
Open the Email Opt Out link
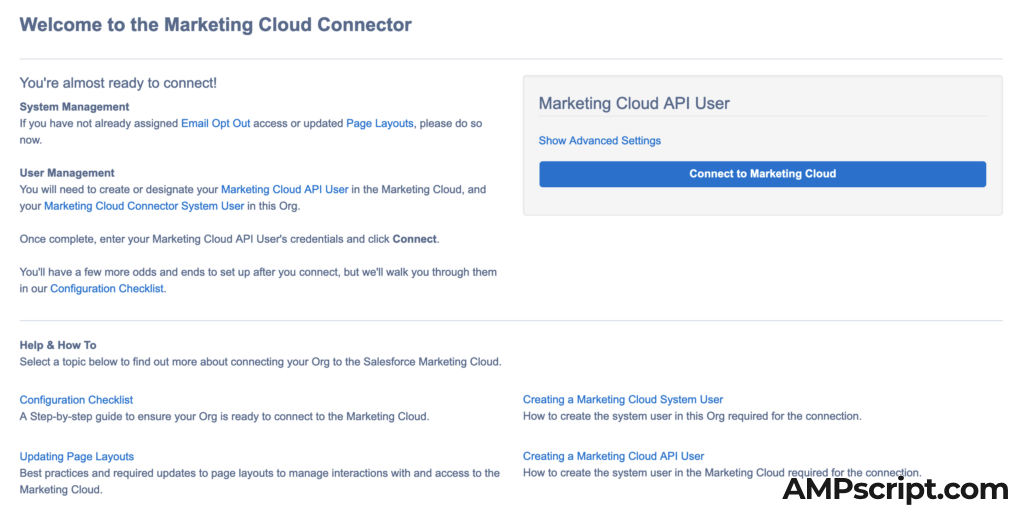(215, 124)
